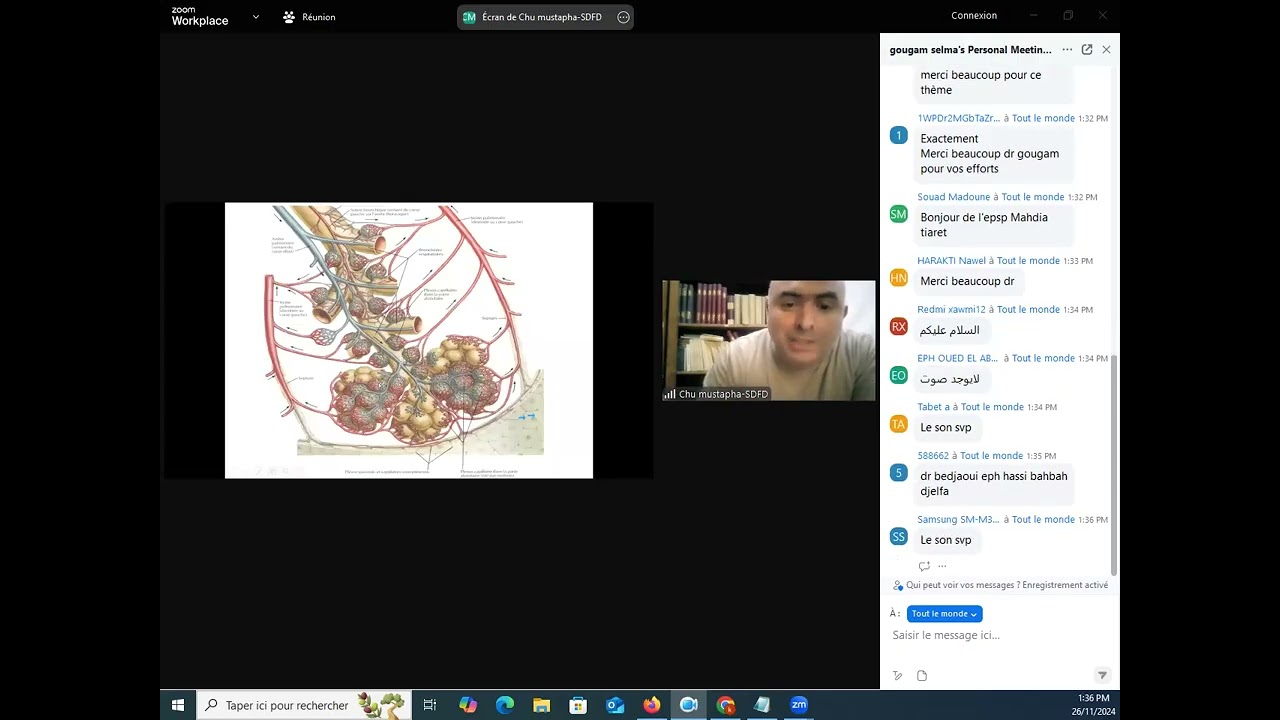Image resolution: width=1280 pixels, height=720 pixels.
Task: Send the chat message
Action: pos(1102,676)
